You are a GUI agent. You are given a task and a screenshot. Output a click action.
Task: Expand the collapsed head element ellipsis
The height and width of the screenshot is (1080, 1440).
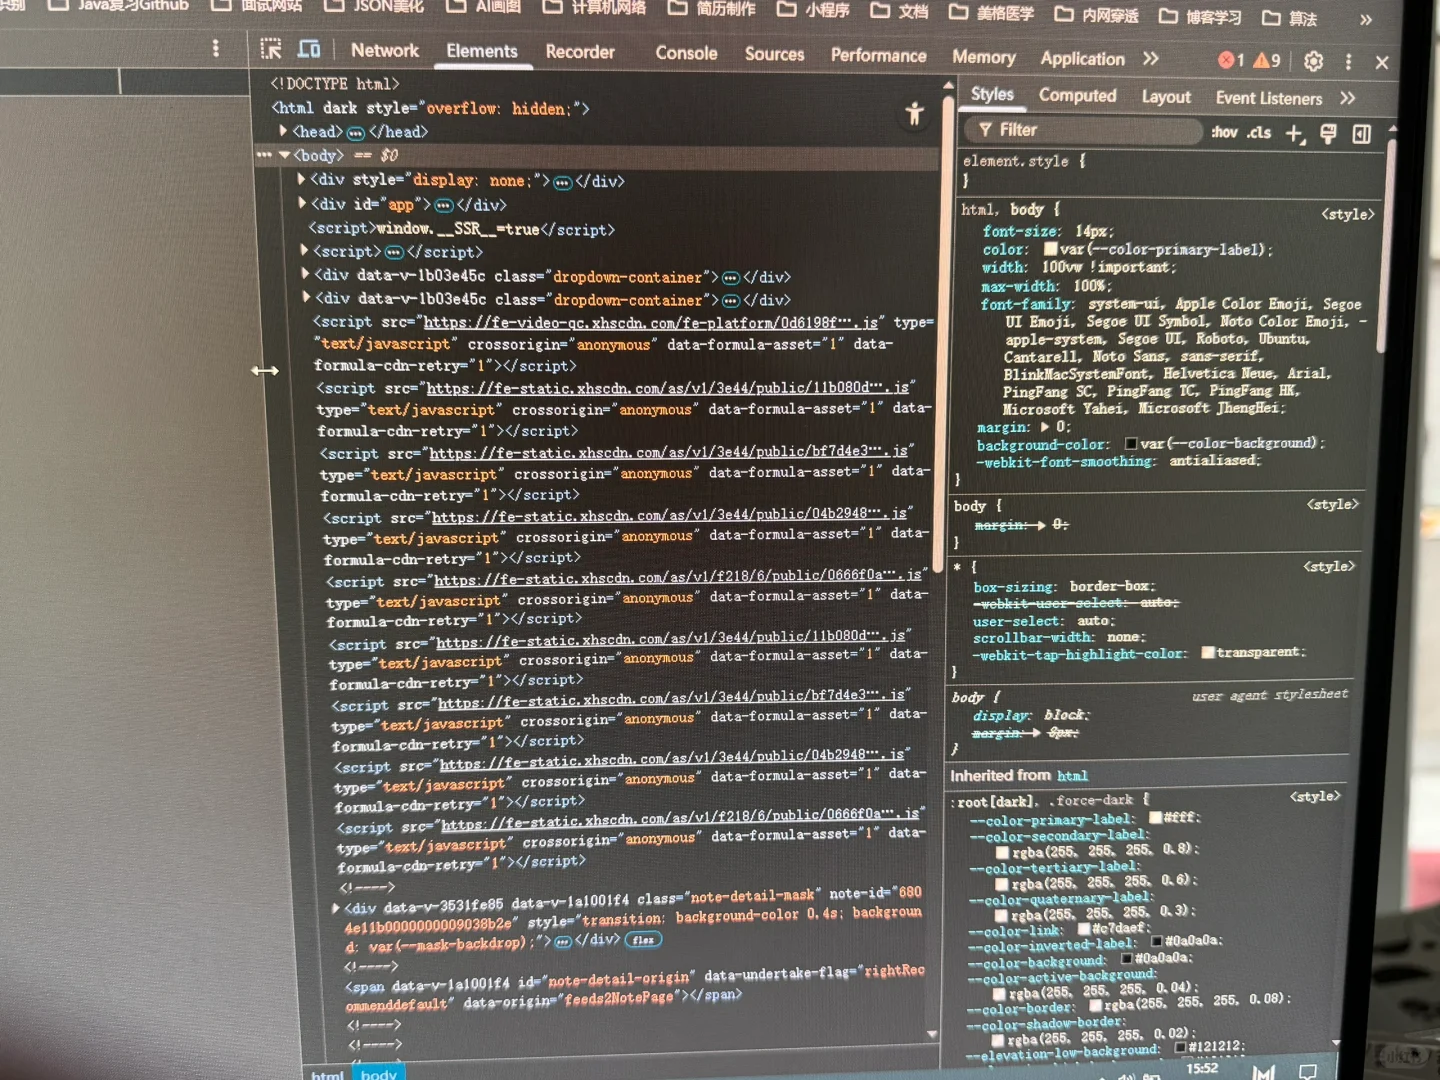(x=355, y=132)
